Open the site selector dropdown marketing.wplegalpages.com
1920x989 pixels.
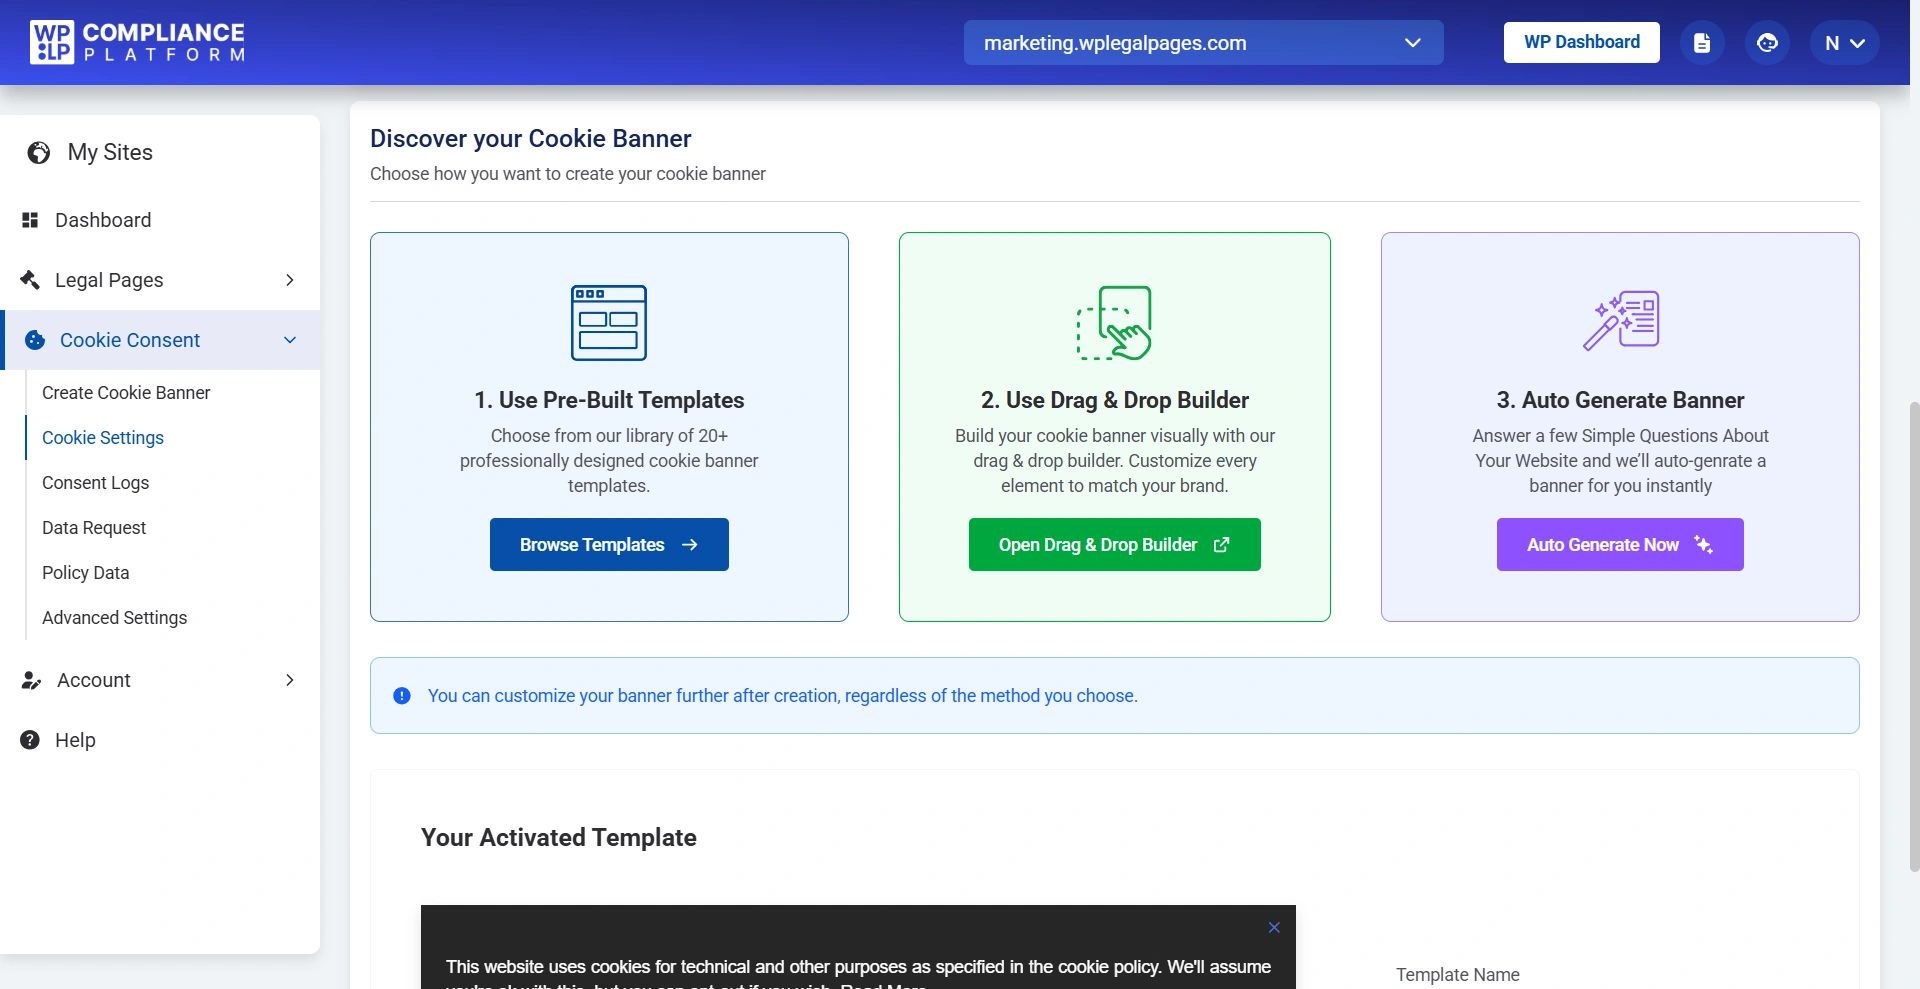pos(1203,43)
